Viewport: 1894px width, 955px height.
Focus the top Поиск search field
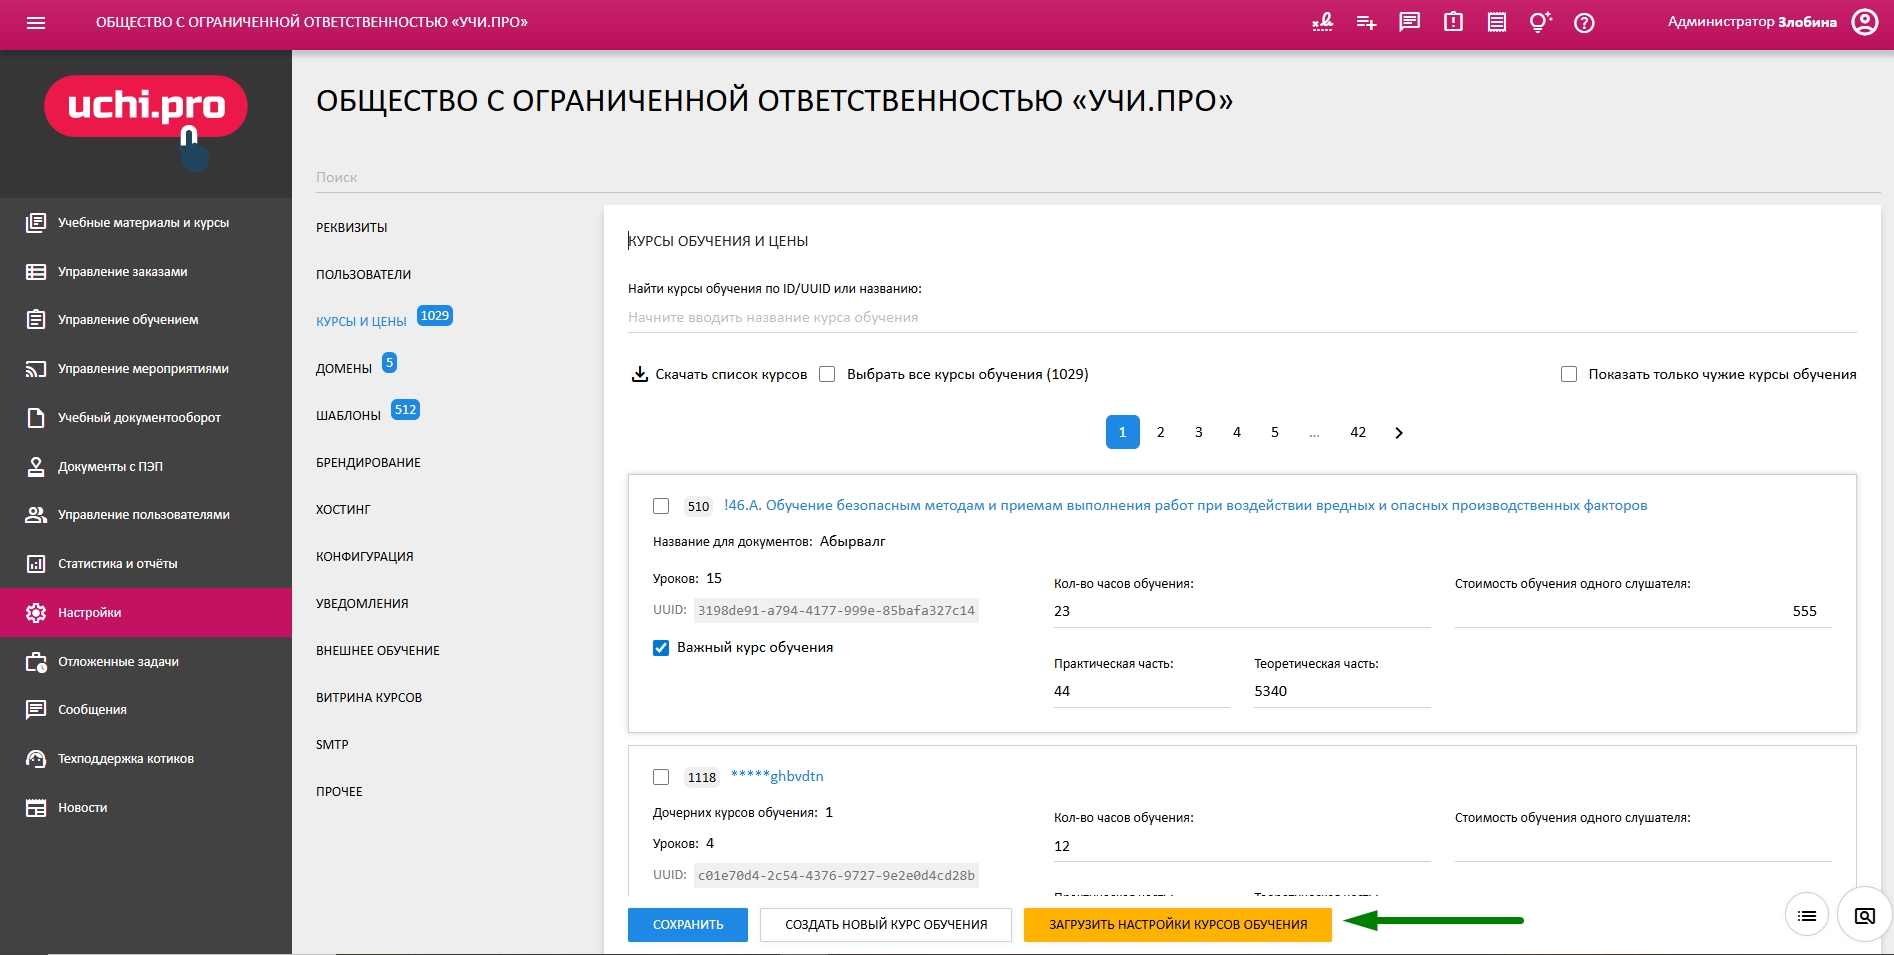coord(1098,177)
